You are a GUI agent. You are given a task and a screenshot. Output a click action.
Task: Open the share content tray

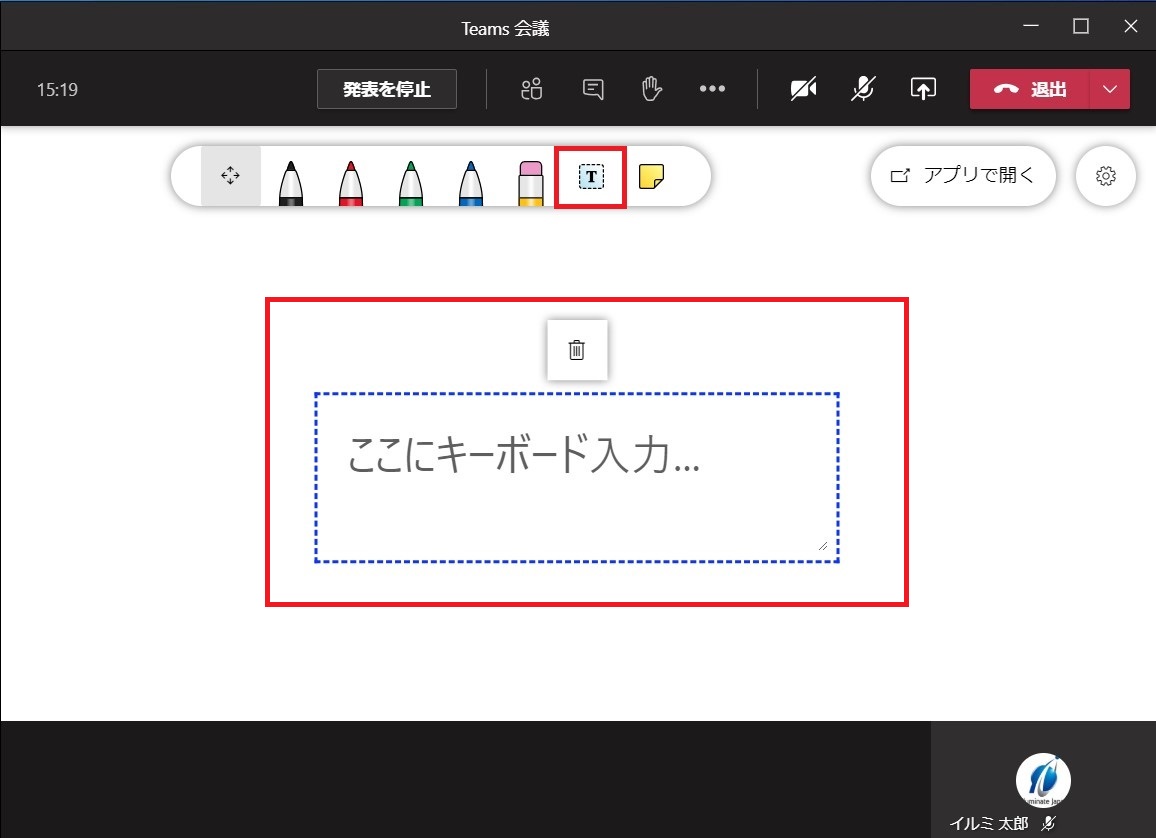(923, 88)
